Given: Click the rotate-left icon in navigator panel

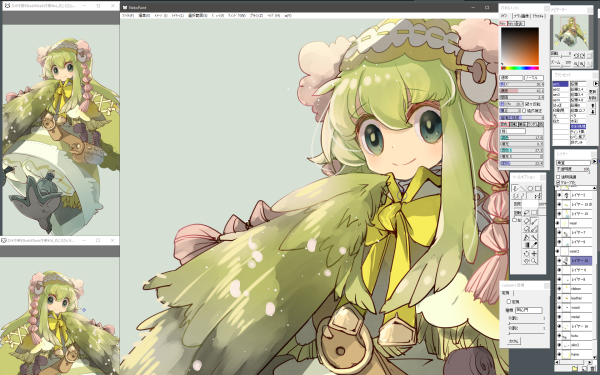Looking at the screenshot, I should [x=576, y=55].
